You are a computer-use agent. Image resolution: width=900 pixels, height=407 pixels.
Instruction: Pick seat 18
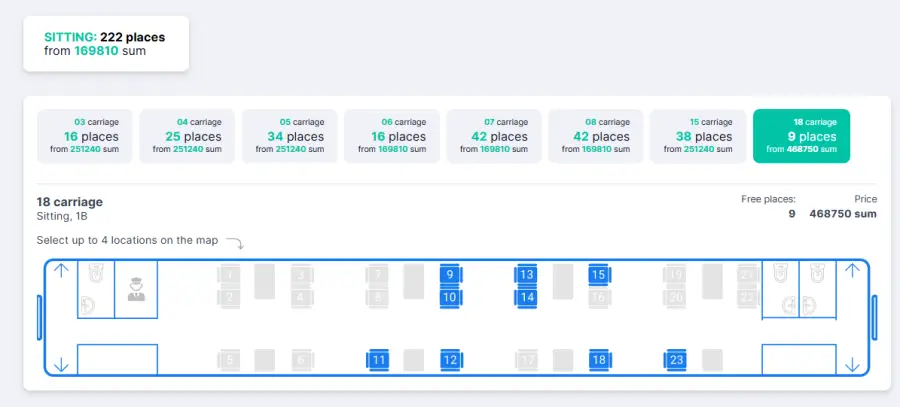coord(599,360)
